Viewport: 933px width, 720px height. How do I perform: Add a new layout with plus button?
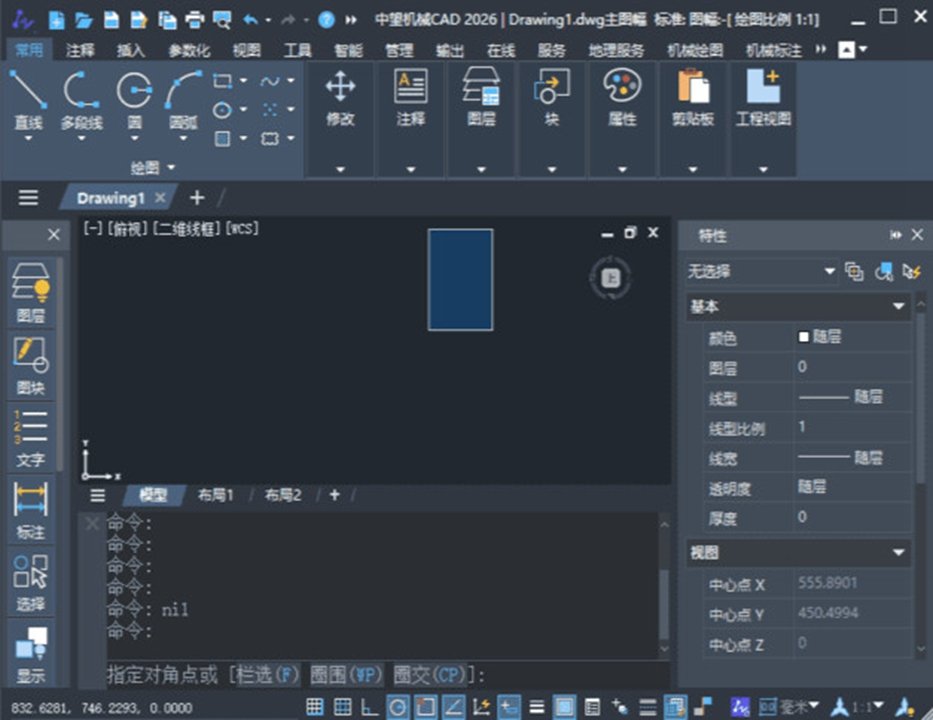click(334, 495)
